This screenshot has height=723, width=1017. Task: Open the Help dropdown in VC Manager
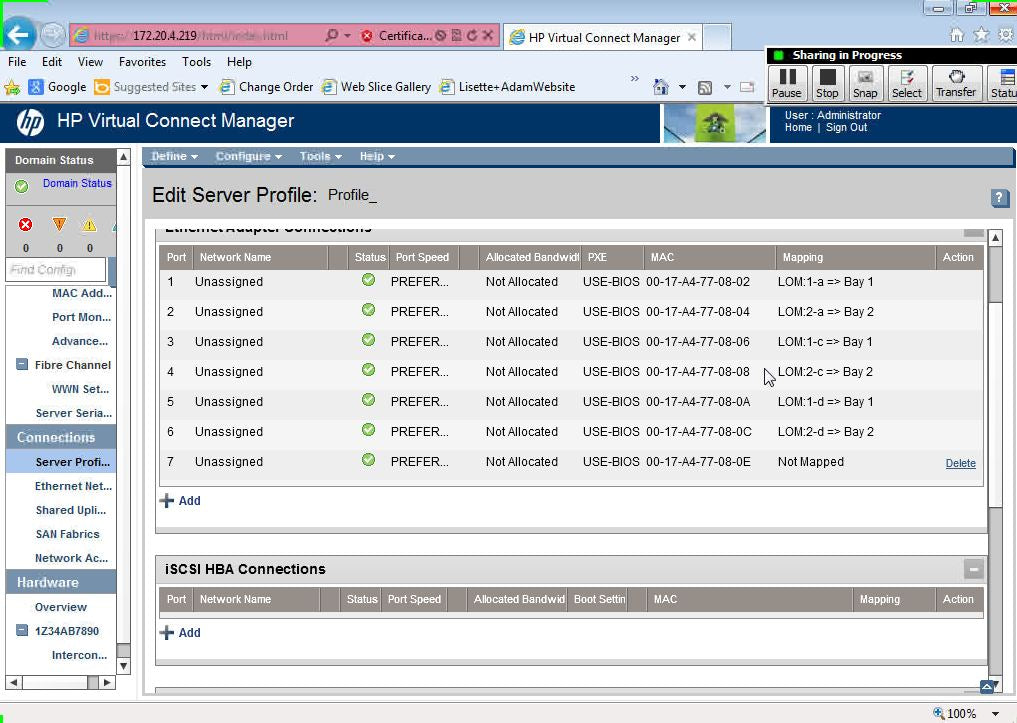pyautogui.click(x=377, y=156)
